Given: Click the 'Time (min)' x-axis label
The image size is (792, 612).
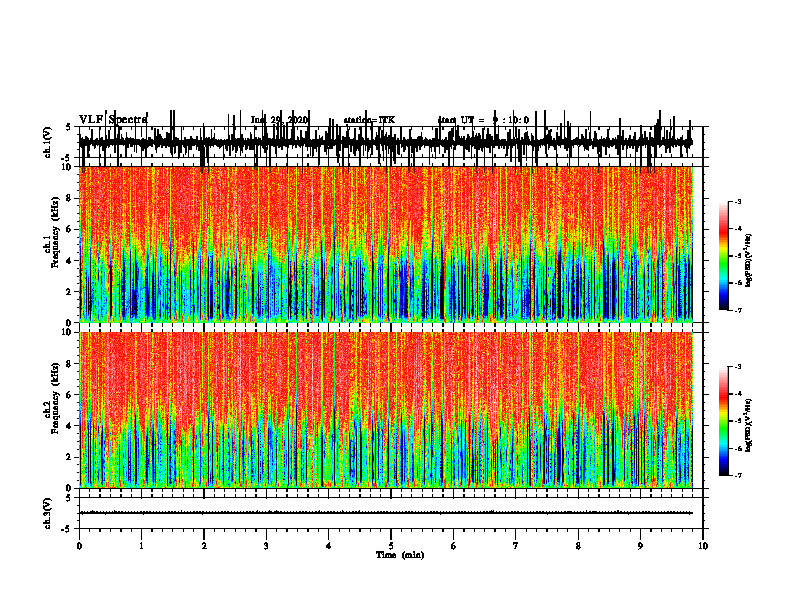Looking at the screenshot, I should coord(400,555).
